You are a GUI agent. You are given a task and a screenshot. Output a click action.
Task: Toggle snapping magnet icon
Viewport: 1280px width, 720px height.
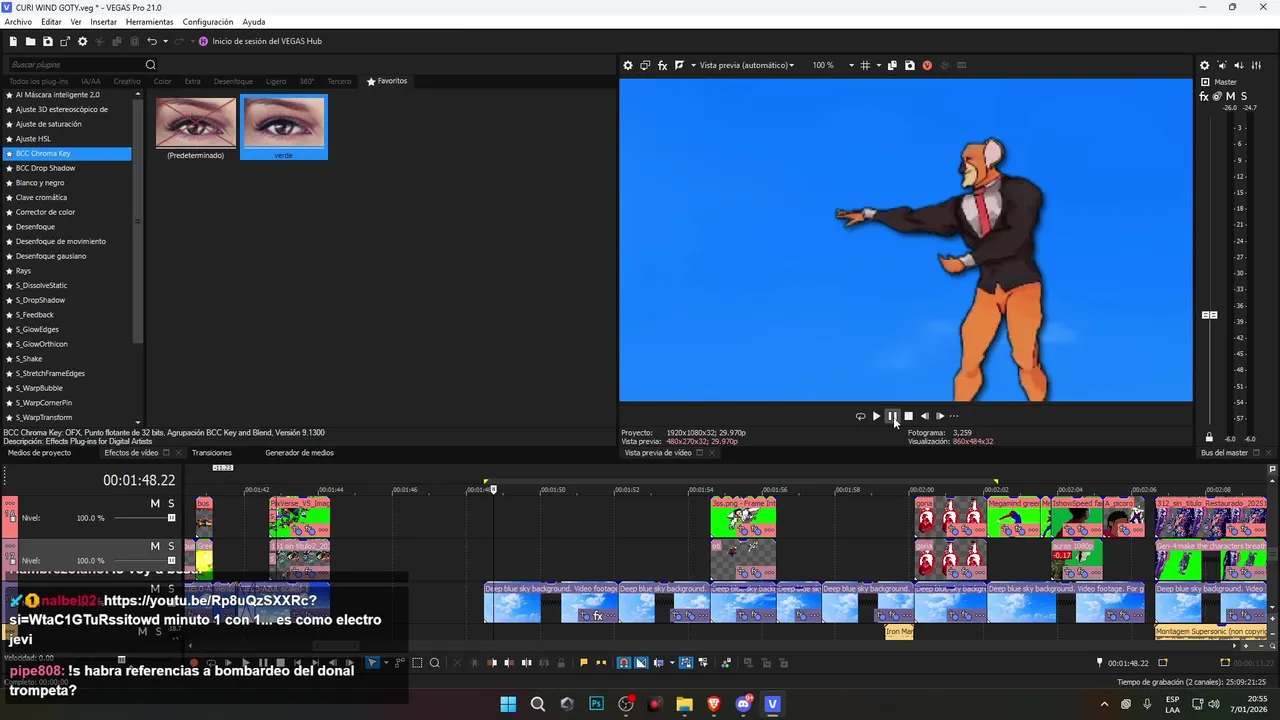[x=624, y=662]
